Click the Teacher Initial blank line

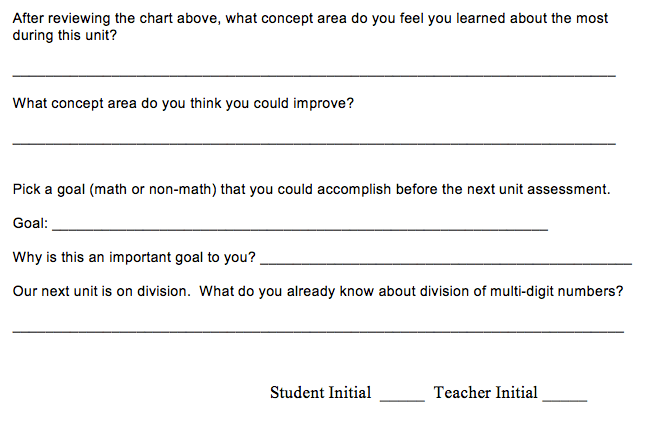564,399
